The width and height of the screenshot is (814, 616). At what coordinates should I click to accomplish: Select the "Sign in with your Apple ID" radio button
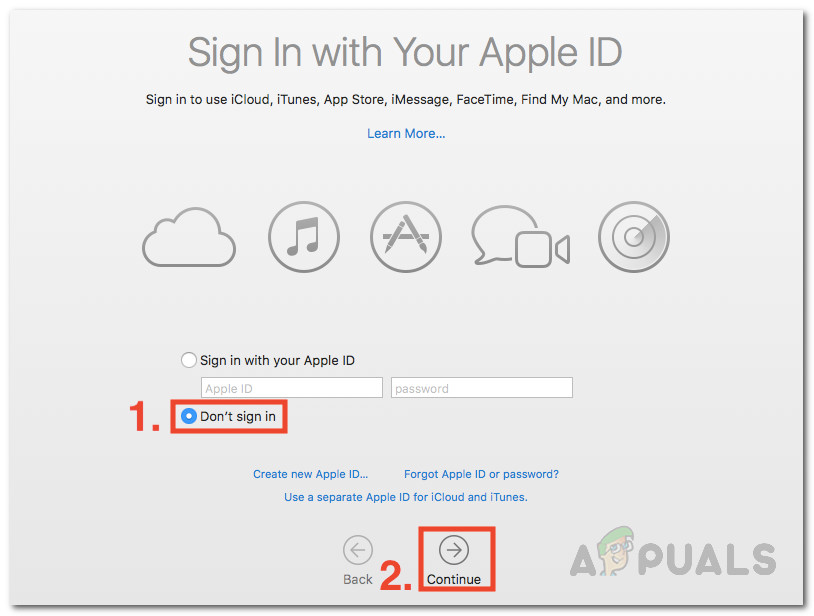point(188,360)
